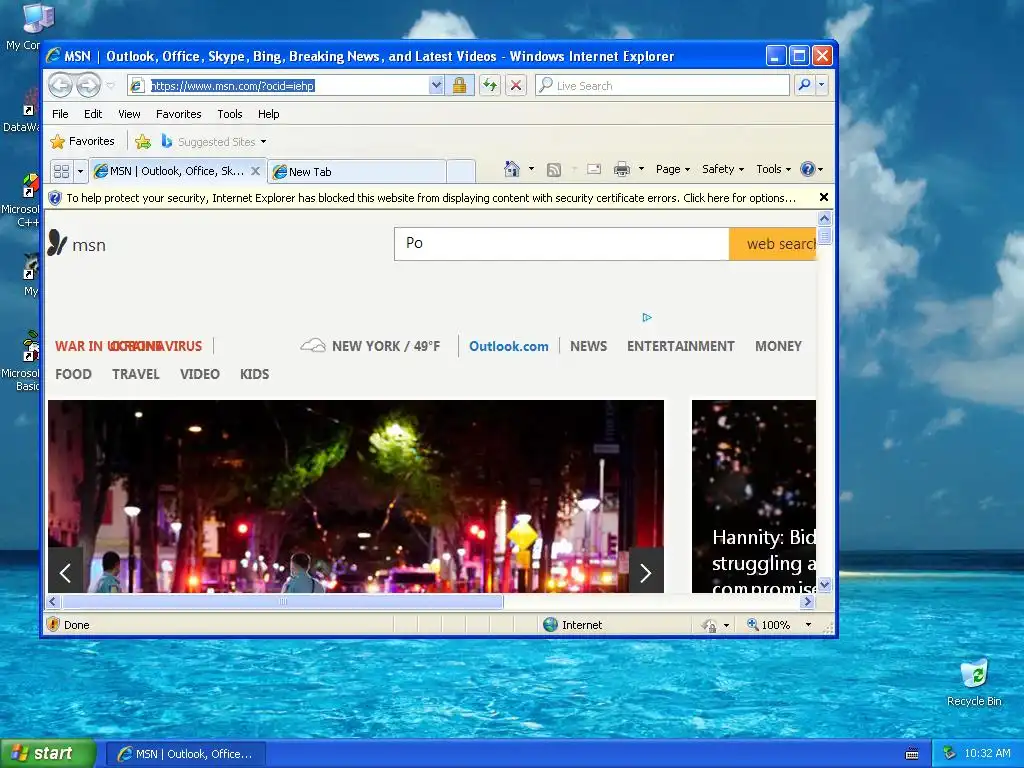The image size is (1024, 768).
Task: Open the tab list dropdown arrow
Action: click(80, 172)
